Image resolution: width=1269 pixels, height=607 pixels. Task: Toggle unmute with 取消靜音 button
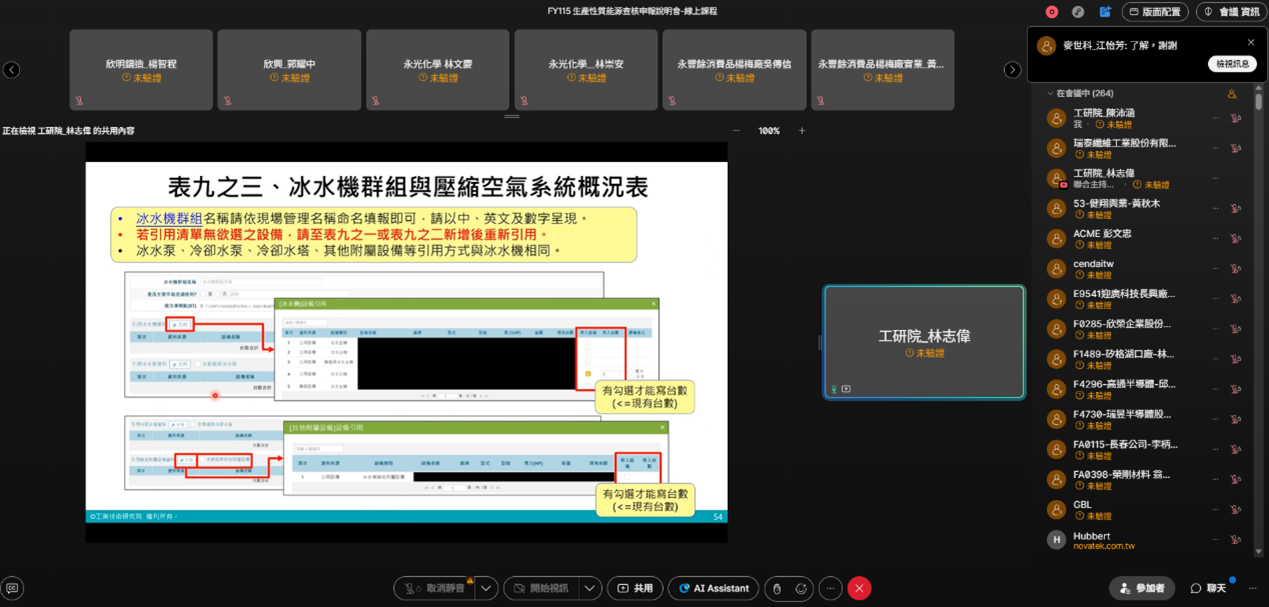[435, 588]
